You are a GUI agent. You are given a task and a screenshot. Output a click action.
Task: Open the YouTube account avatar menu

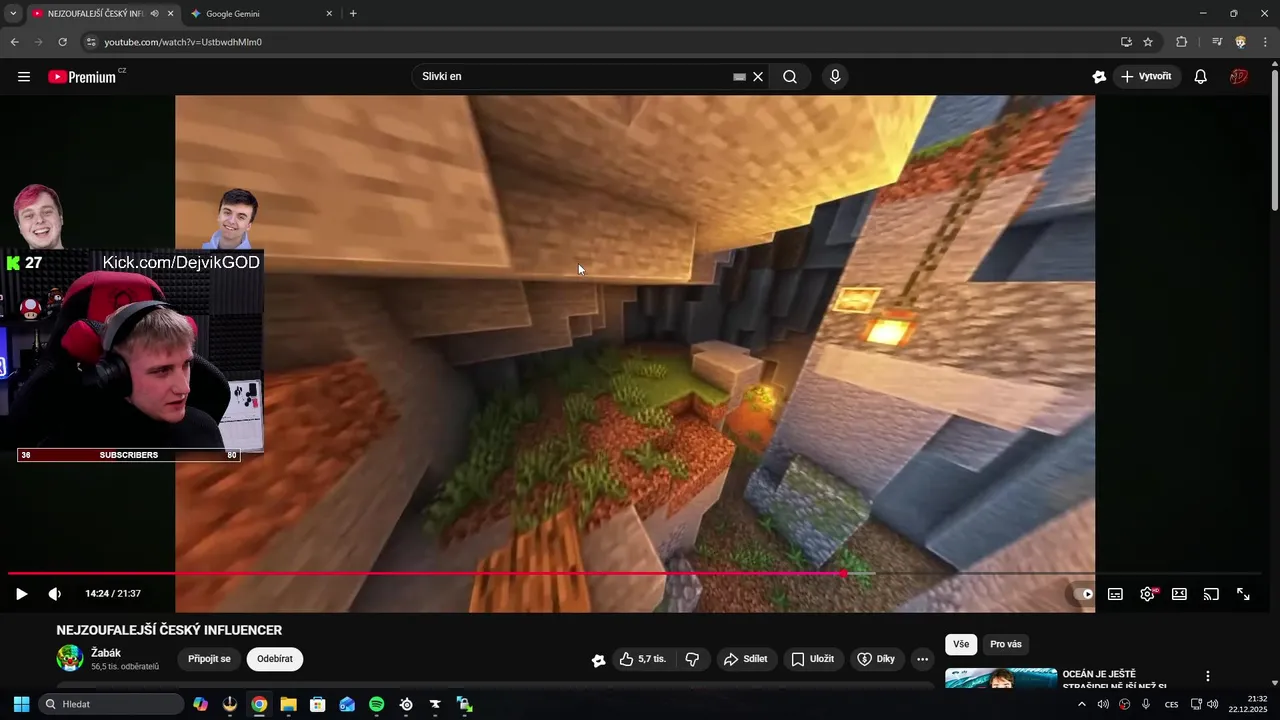[1239, 77]
